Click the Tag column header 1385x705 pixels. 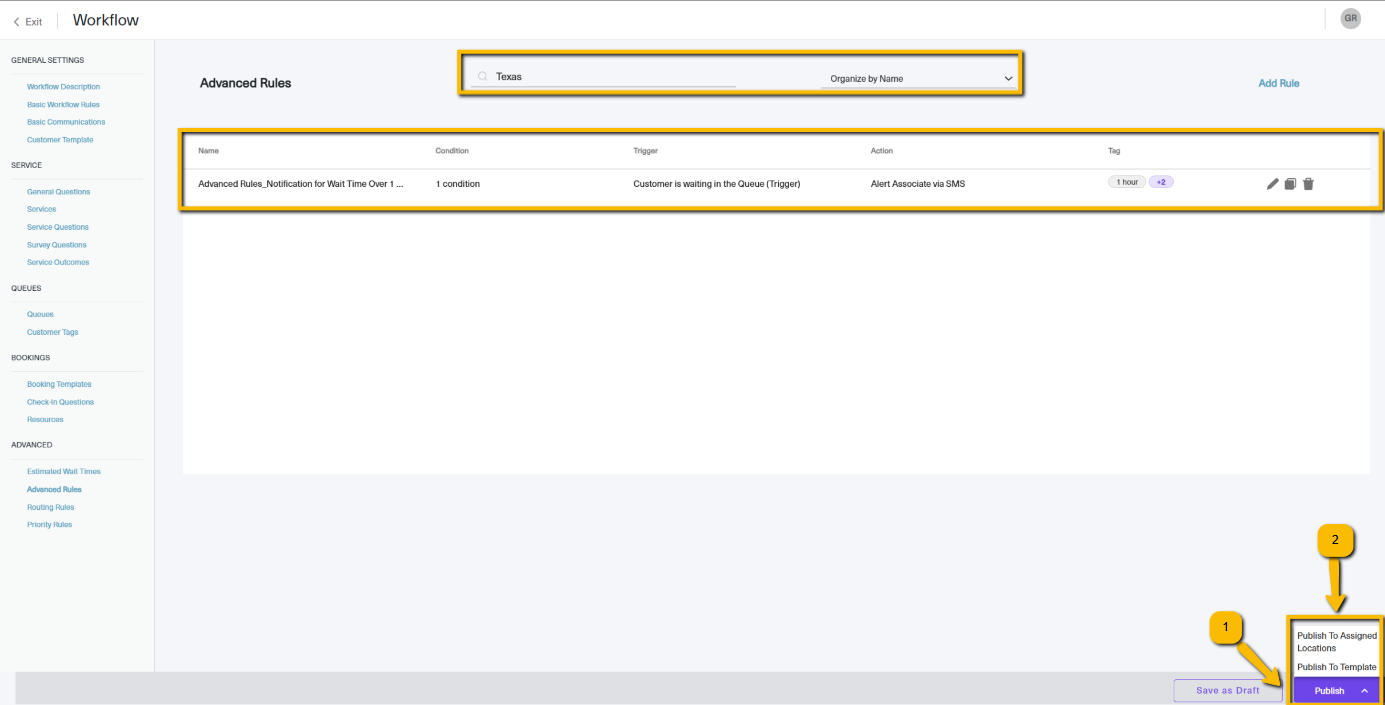(x=1114, y=151)
